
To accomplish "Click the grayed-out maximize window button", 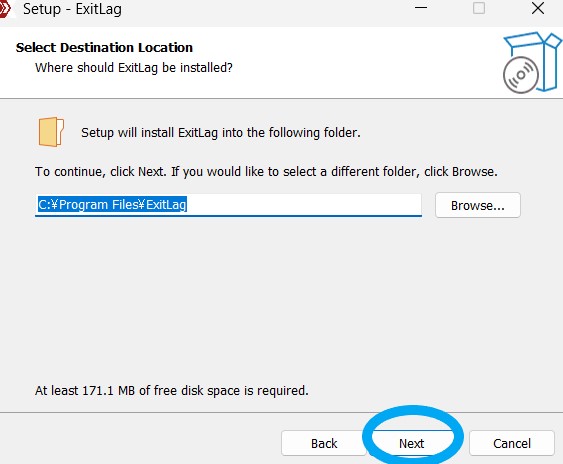I will (479, 8).
